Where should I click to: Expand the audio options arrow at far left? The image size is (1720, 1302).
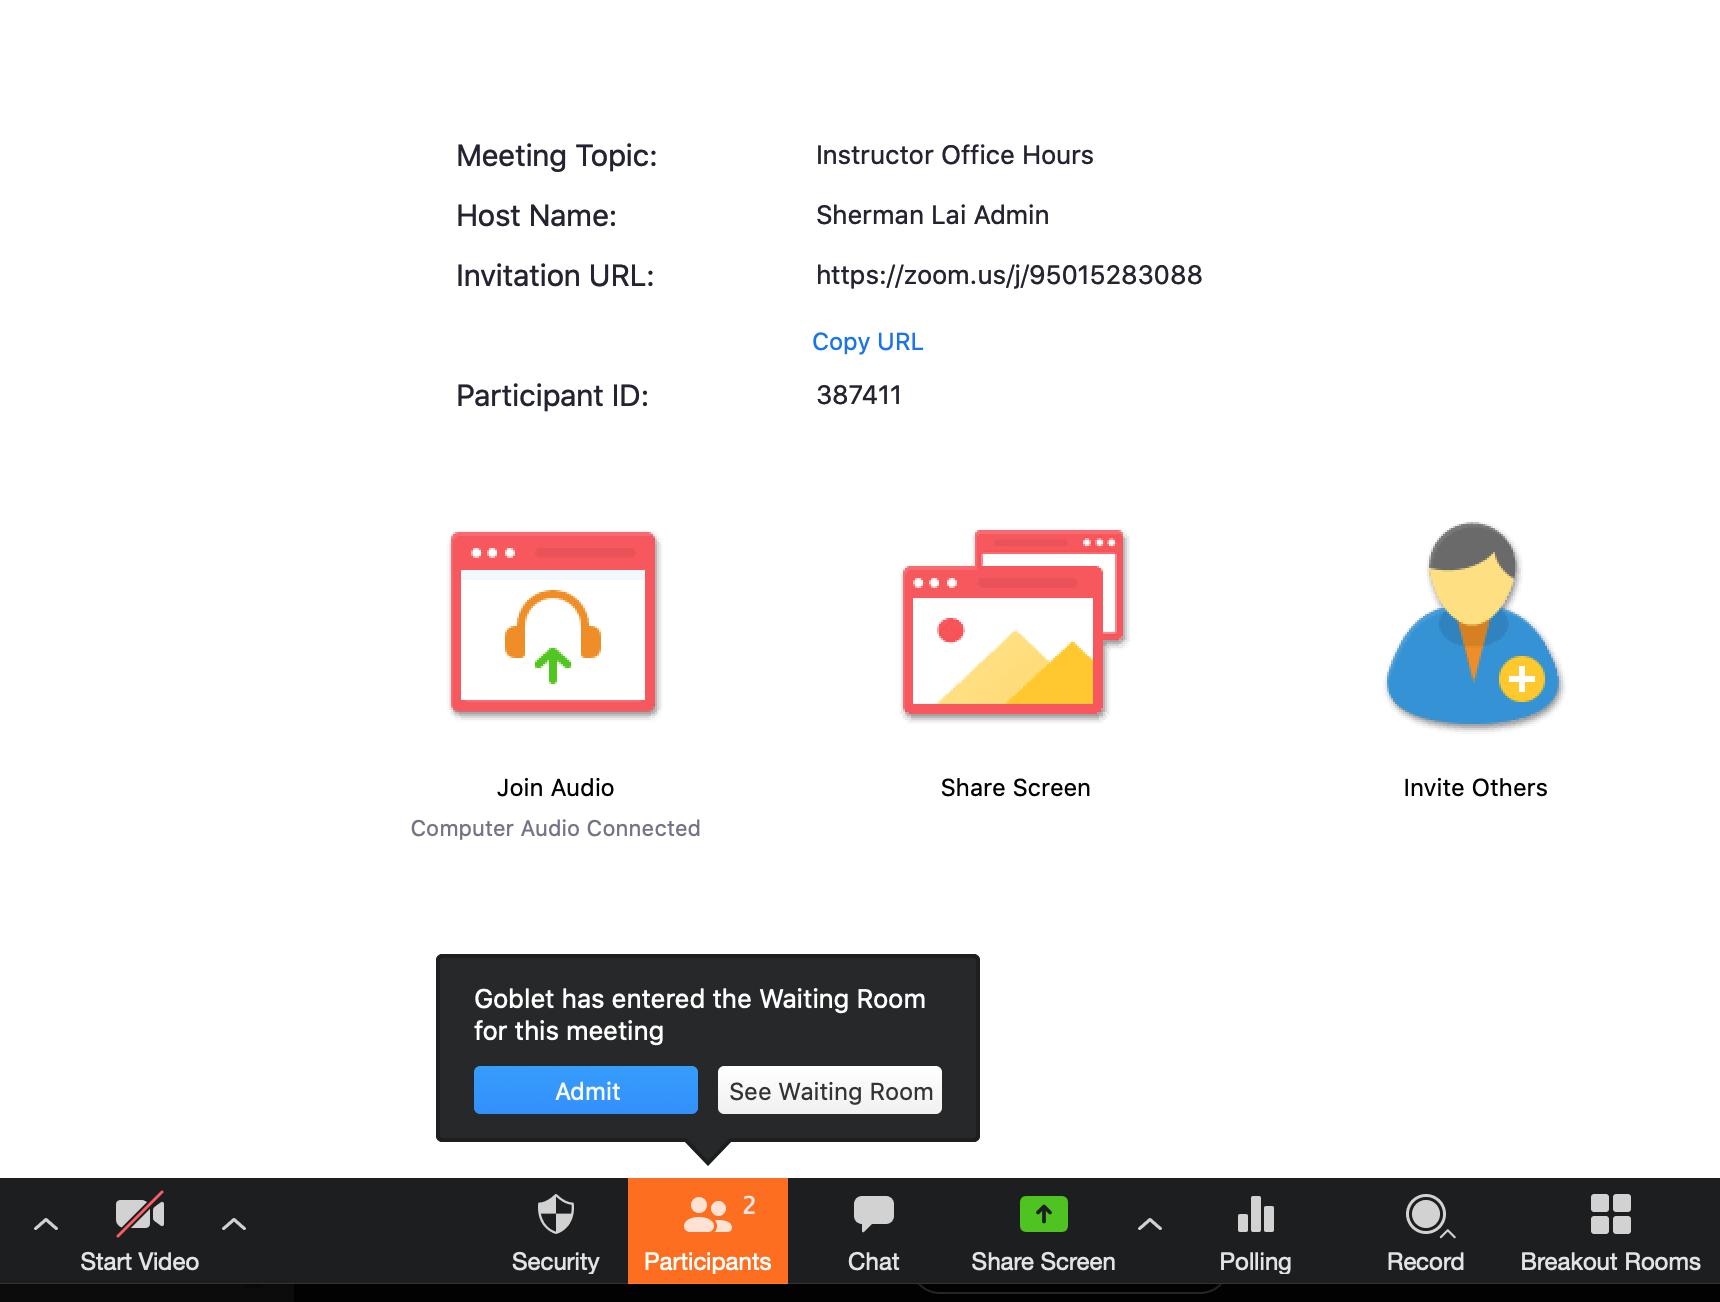[46, 1224]
